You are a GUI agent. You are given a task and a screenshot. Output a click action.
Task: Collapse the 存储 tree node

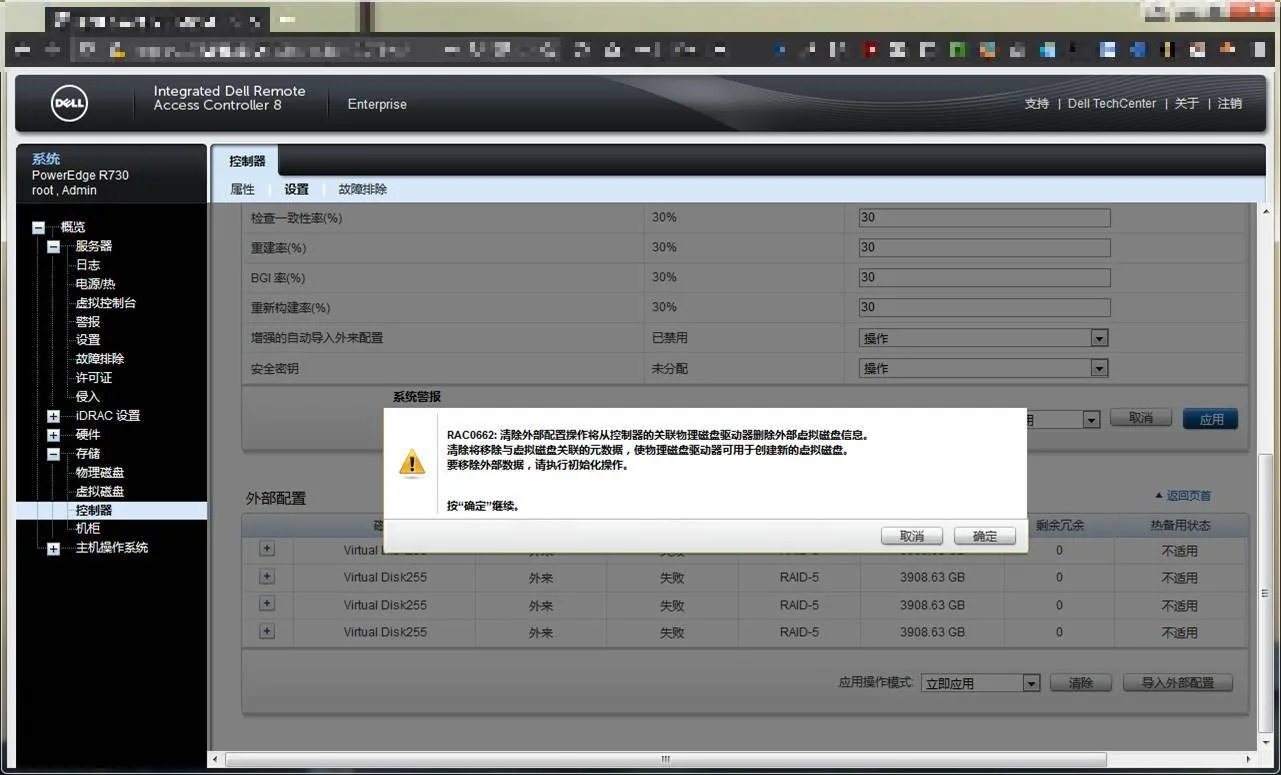[53, 454]
